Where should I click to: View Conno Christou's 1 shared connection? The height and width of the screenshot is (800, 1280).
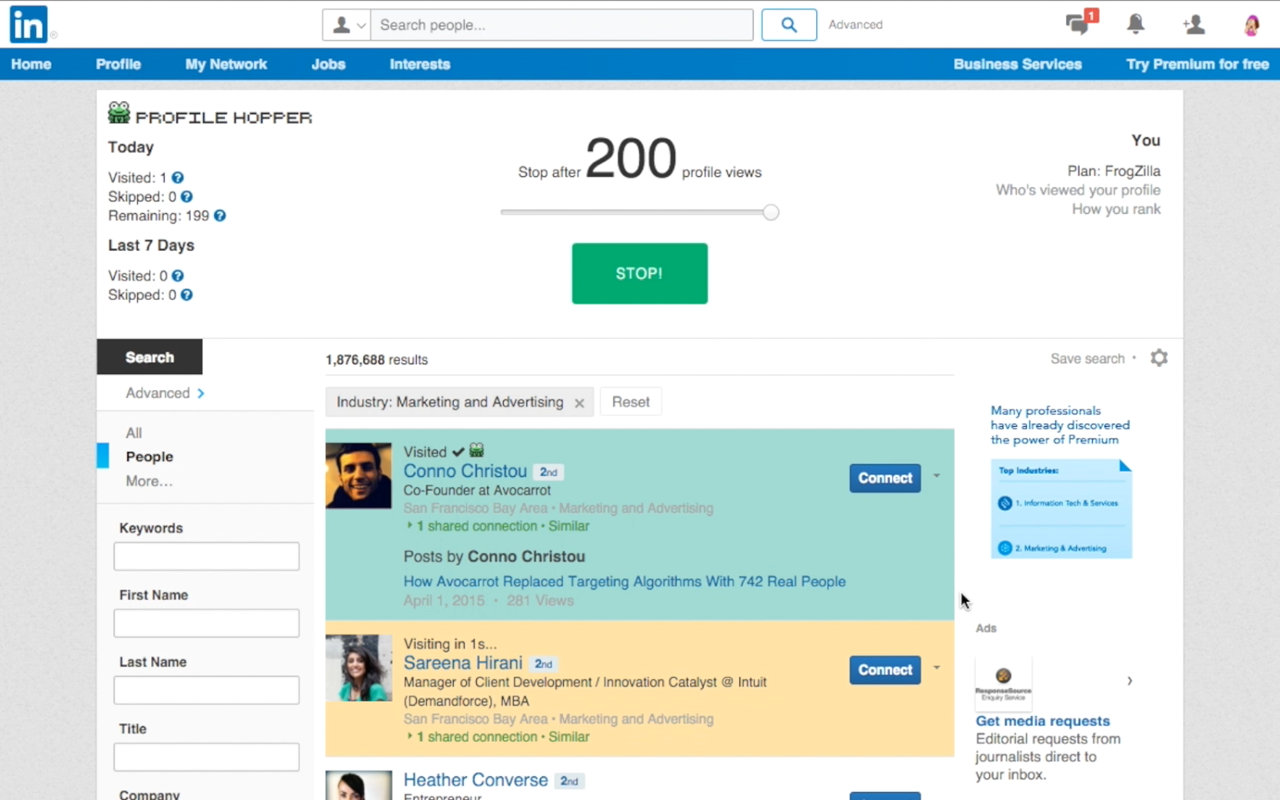click(477, 526)
